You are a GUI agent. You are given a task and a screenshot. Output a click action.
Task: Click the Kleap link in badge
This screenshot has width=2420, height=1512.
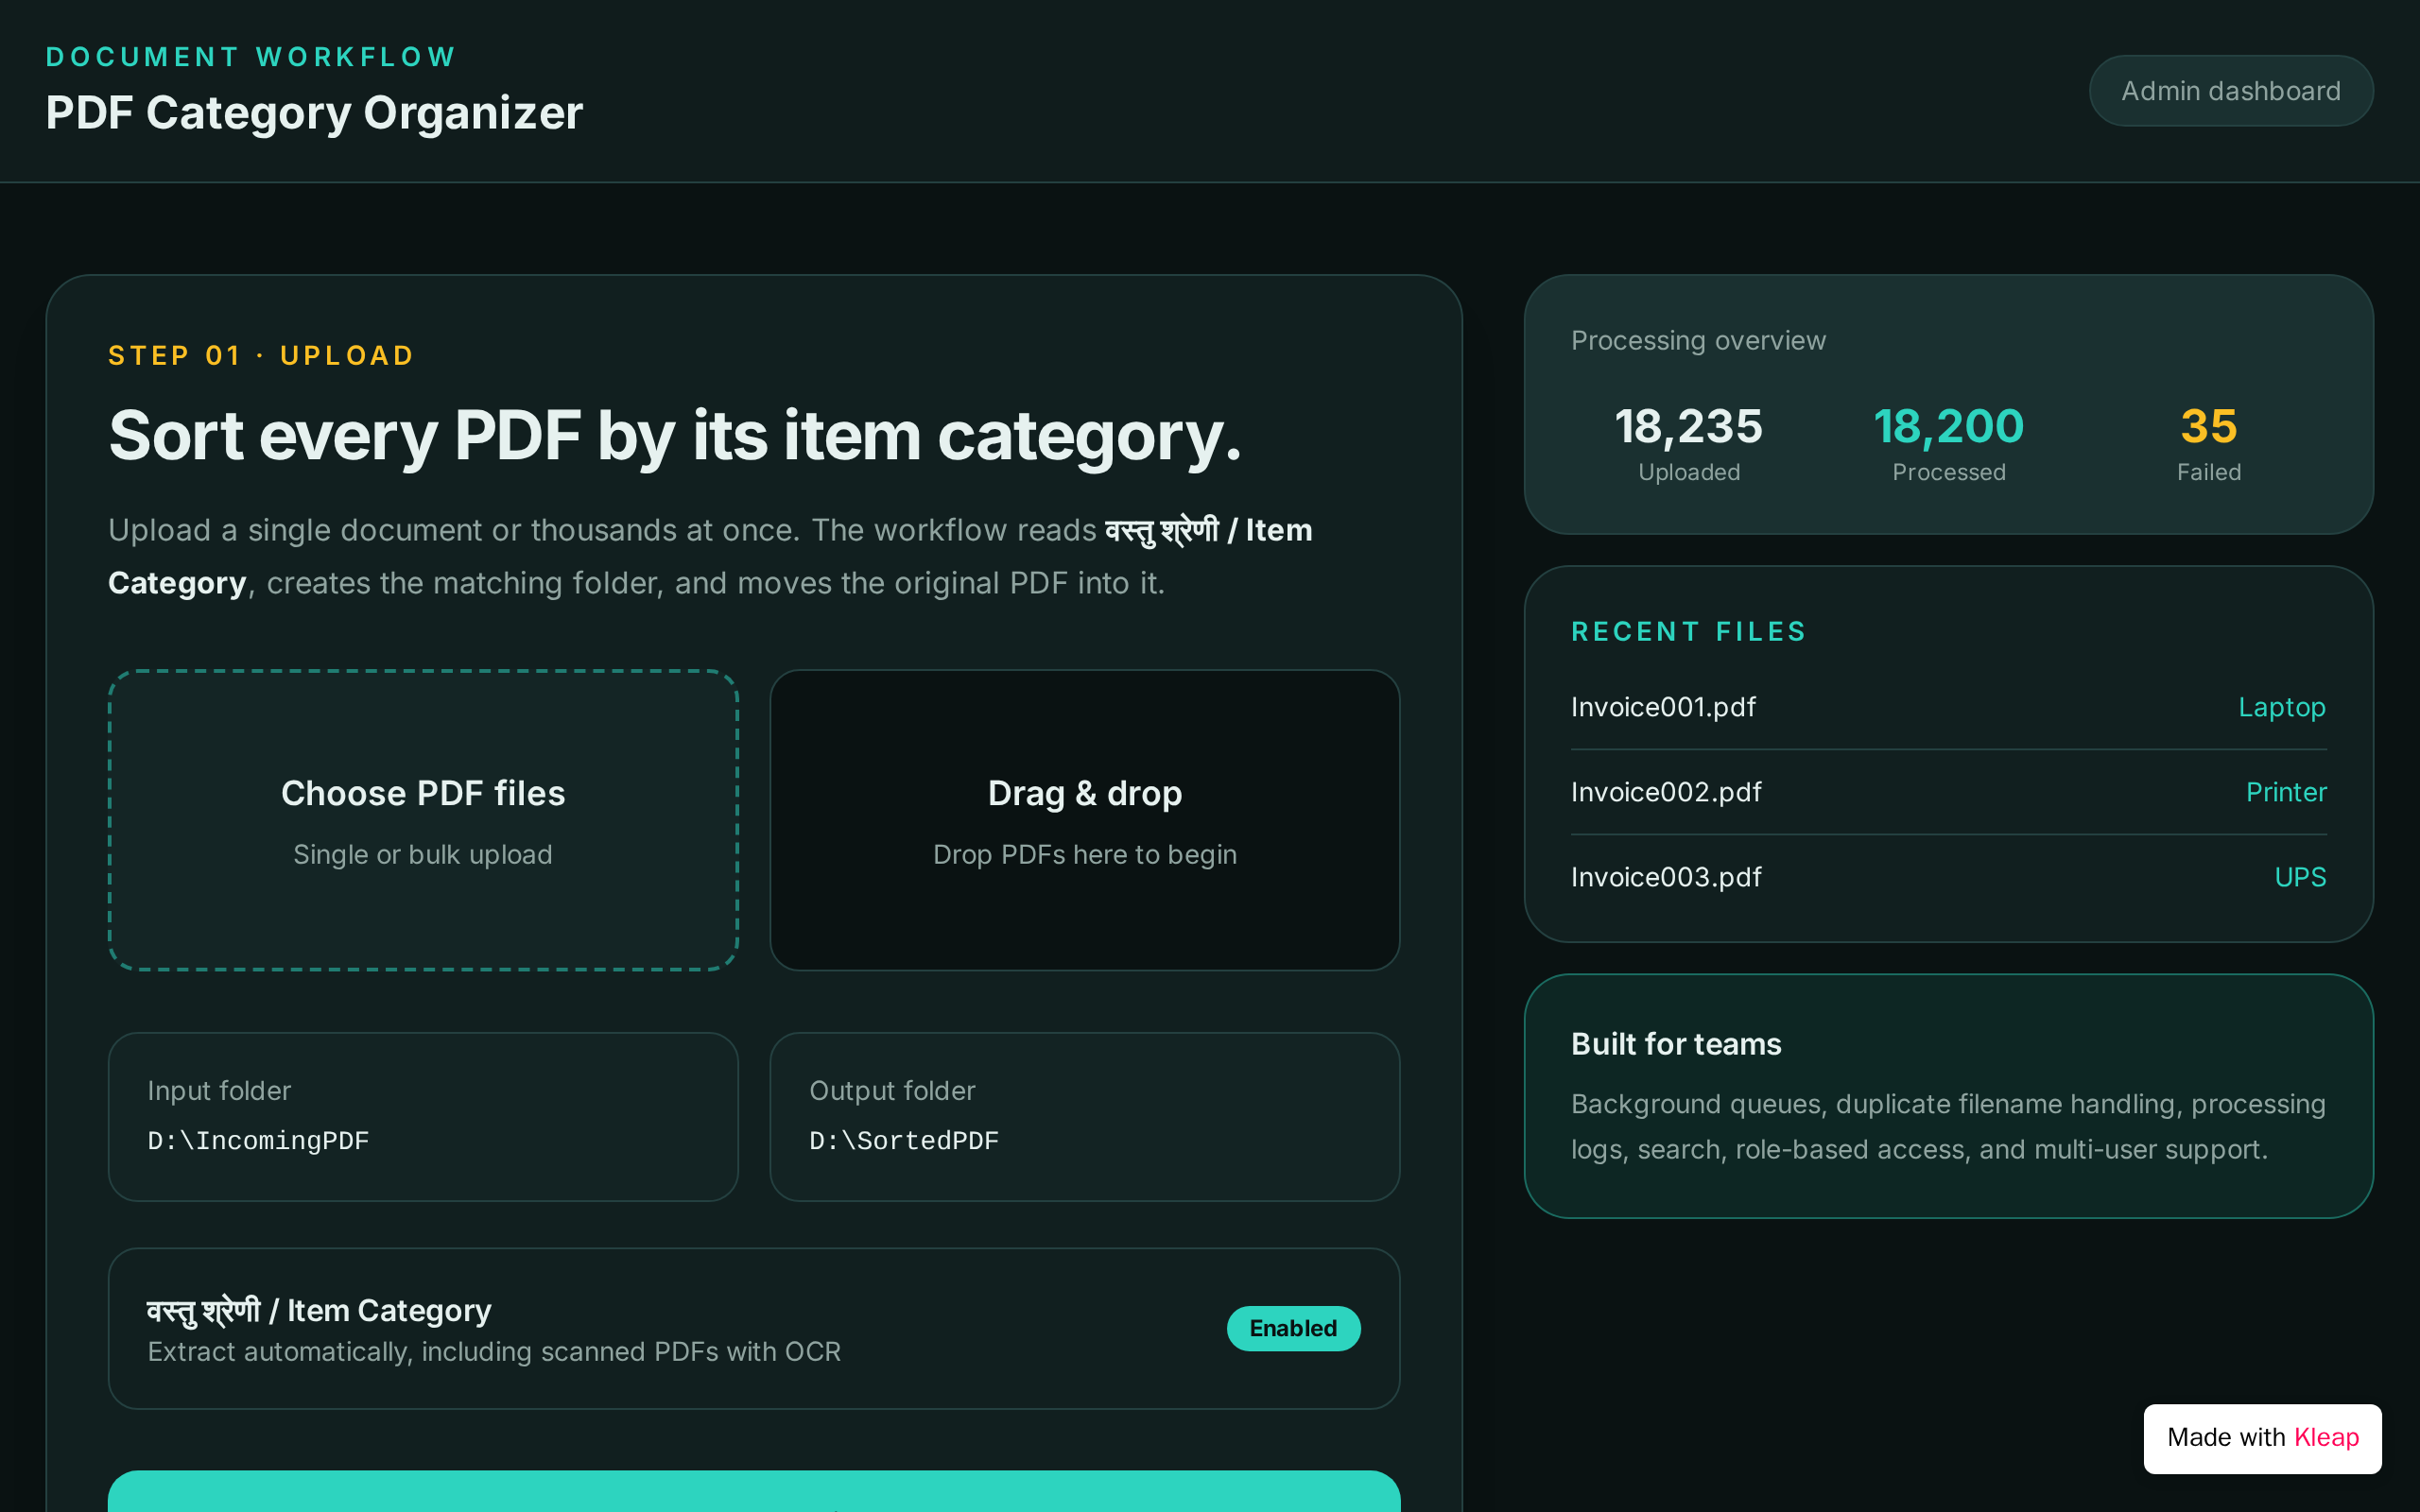[2326, 1437]
